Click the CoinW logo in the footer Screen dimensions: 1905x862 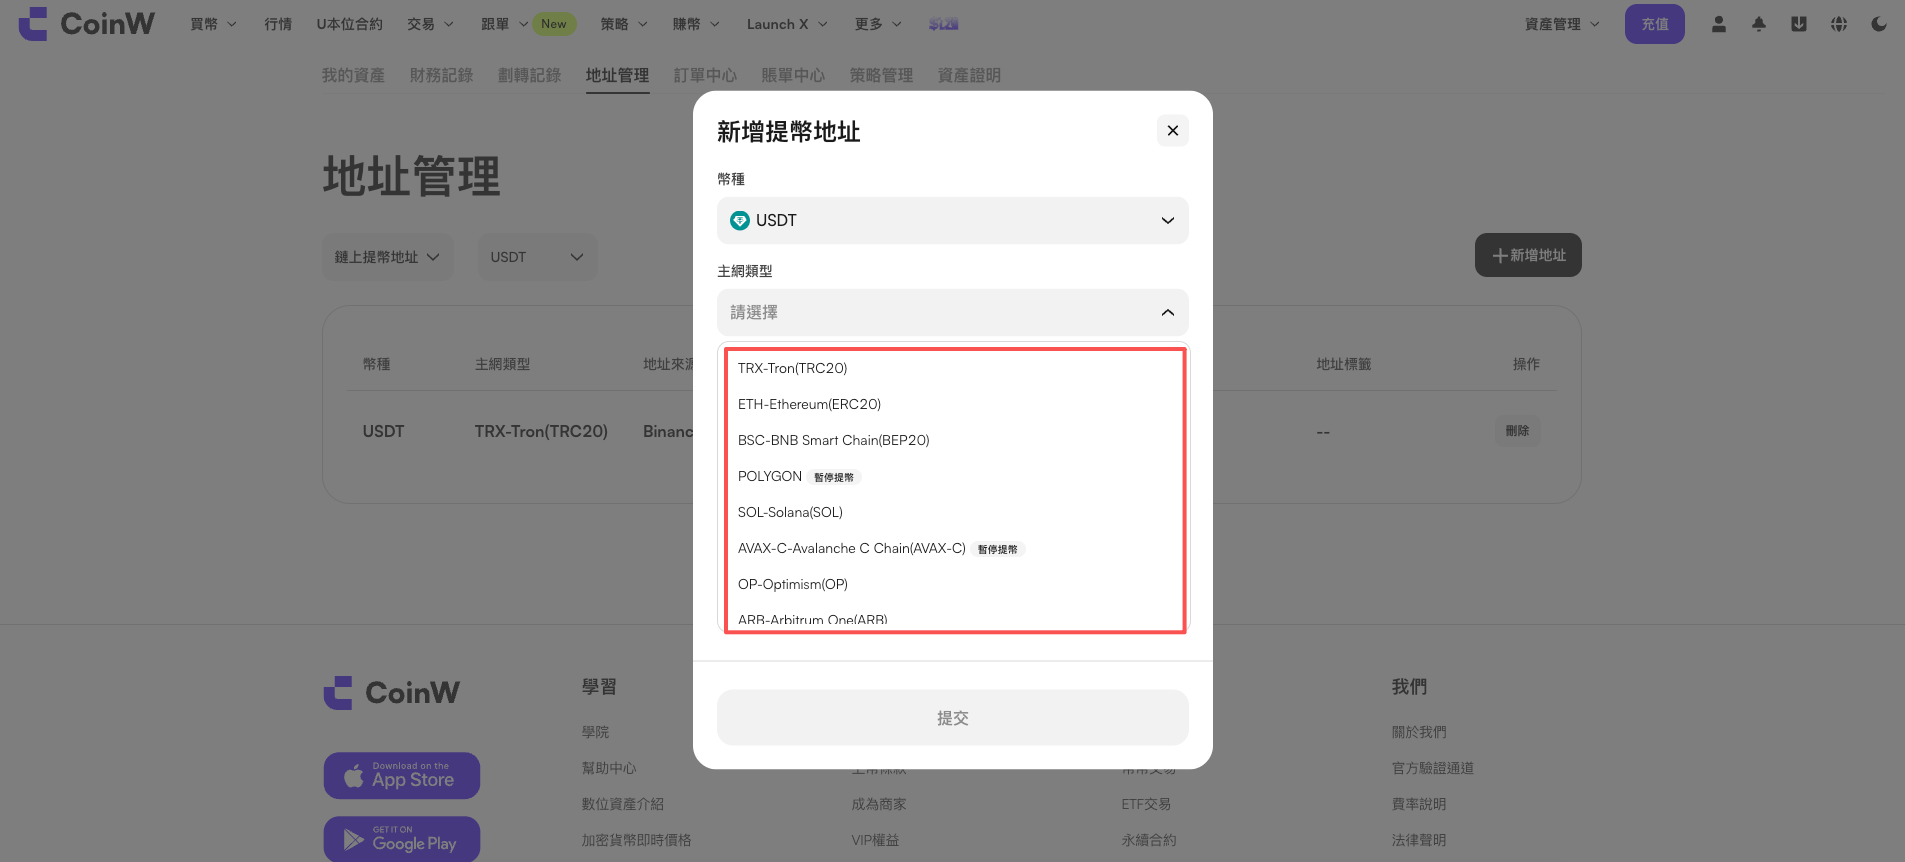pyautogui.click(x=392, y=692)
